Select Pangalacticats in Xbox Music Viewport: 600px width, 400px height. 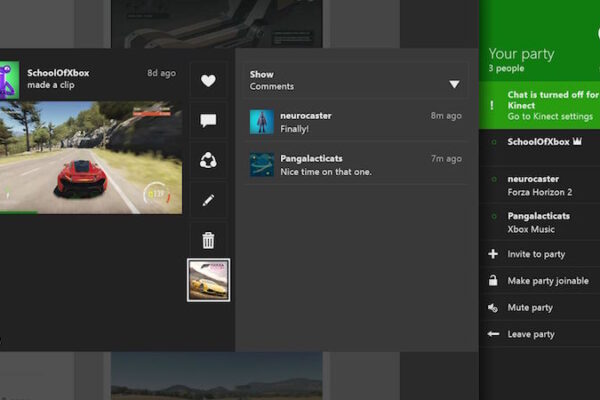540,222
